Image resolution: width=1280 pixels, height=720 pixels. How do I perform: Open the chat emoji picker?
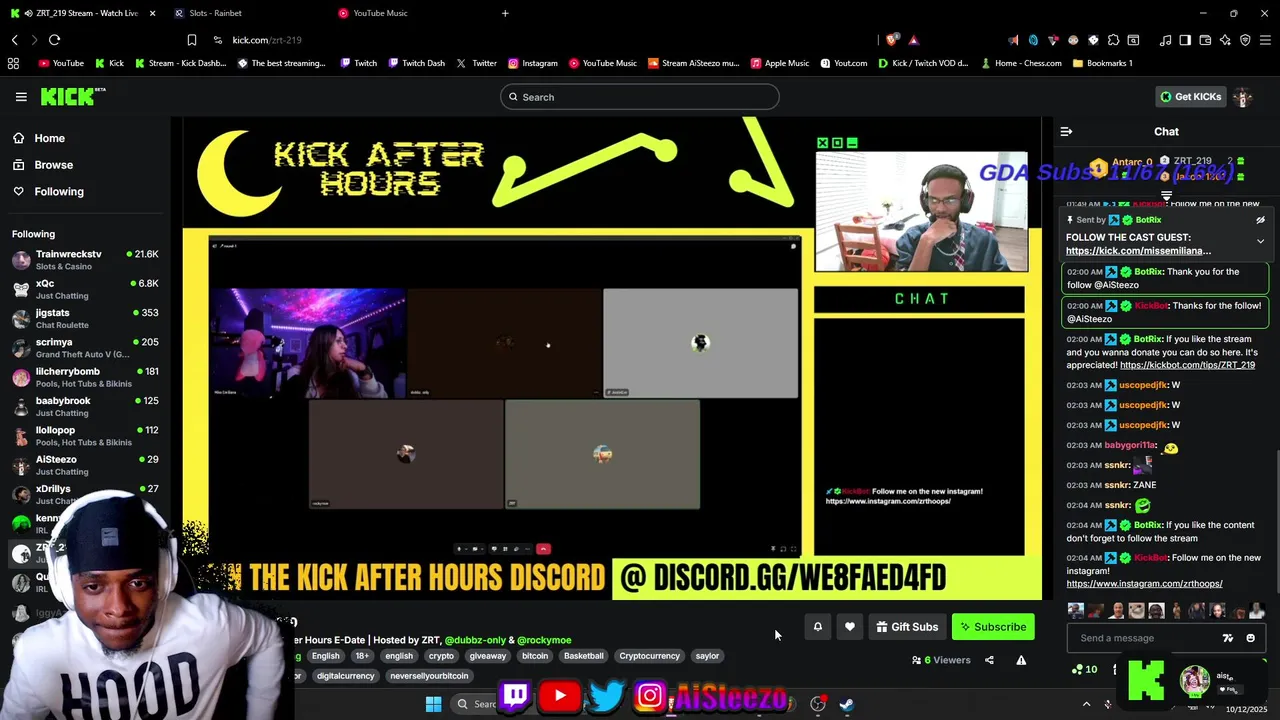pyautogui.click(x=1250, y=638)
